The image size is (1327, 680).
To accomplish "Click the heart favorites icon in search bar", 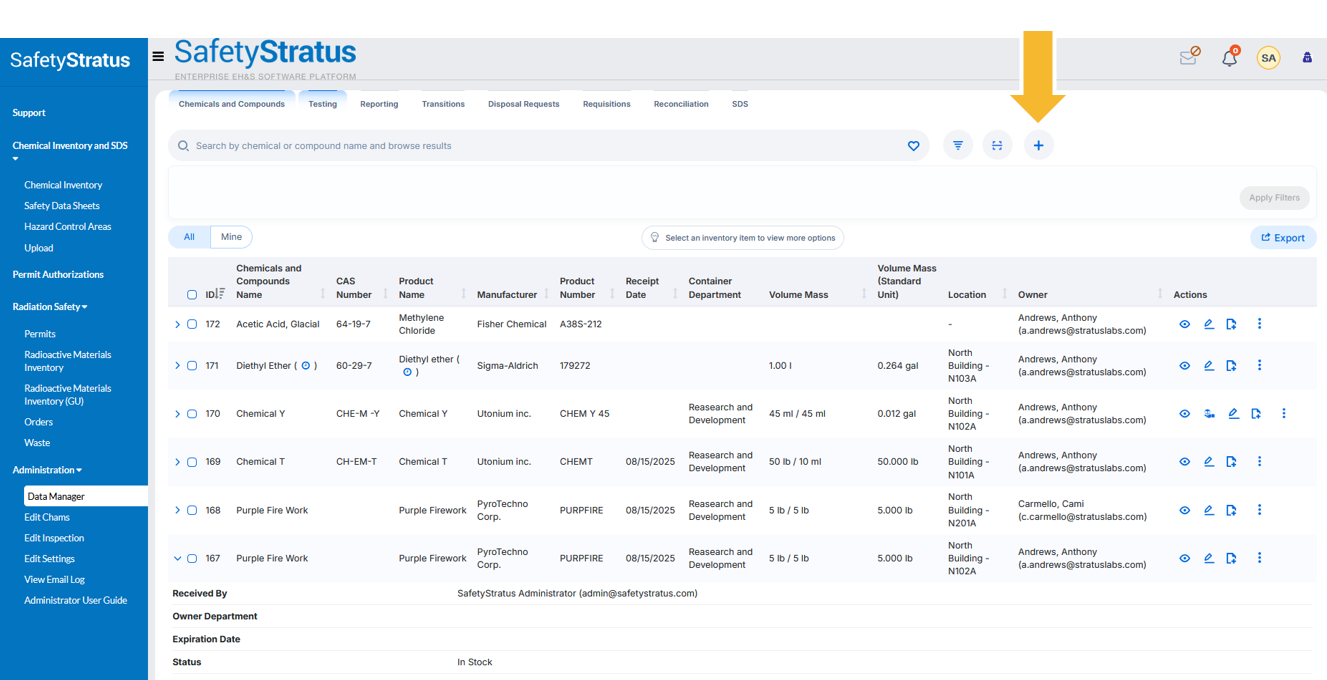I will pyautogui.click(x=913, y=146).
